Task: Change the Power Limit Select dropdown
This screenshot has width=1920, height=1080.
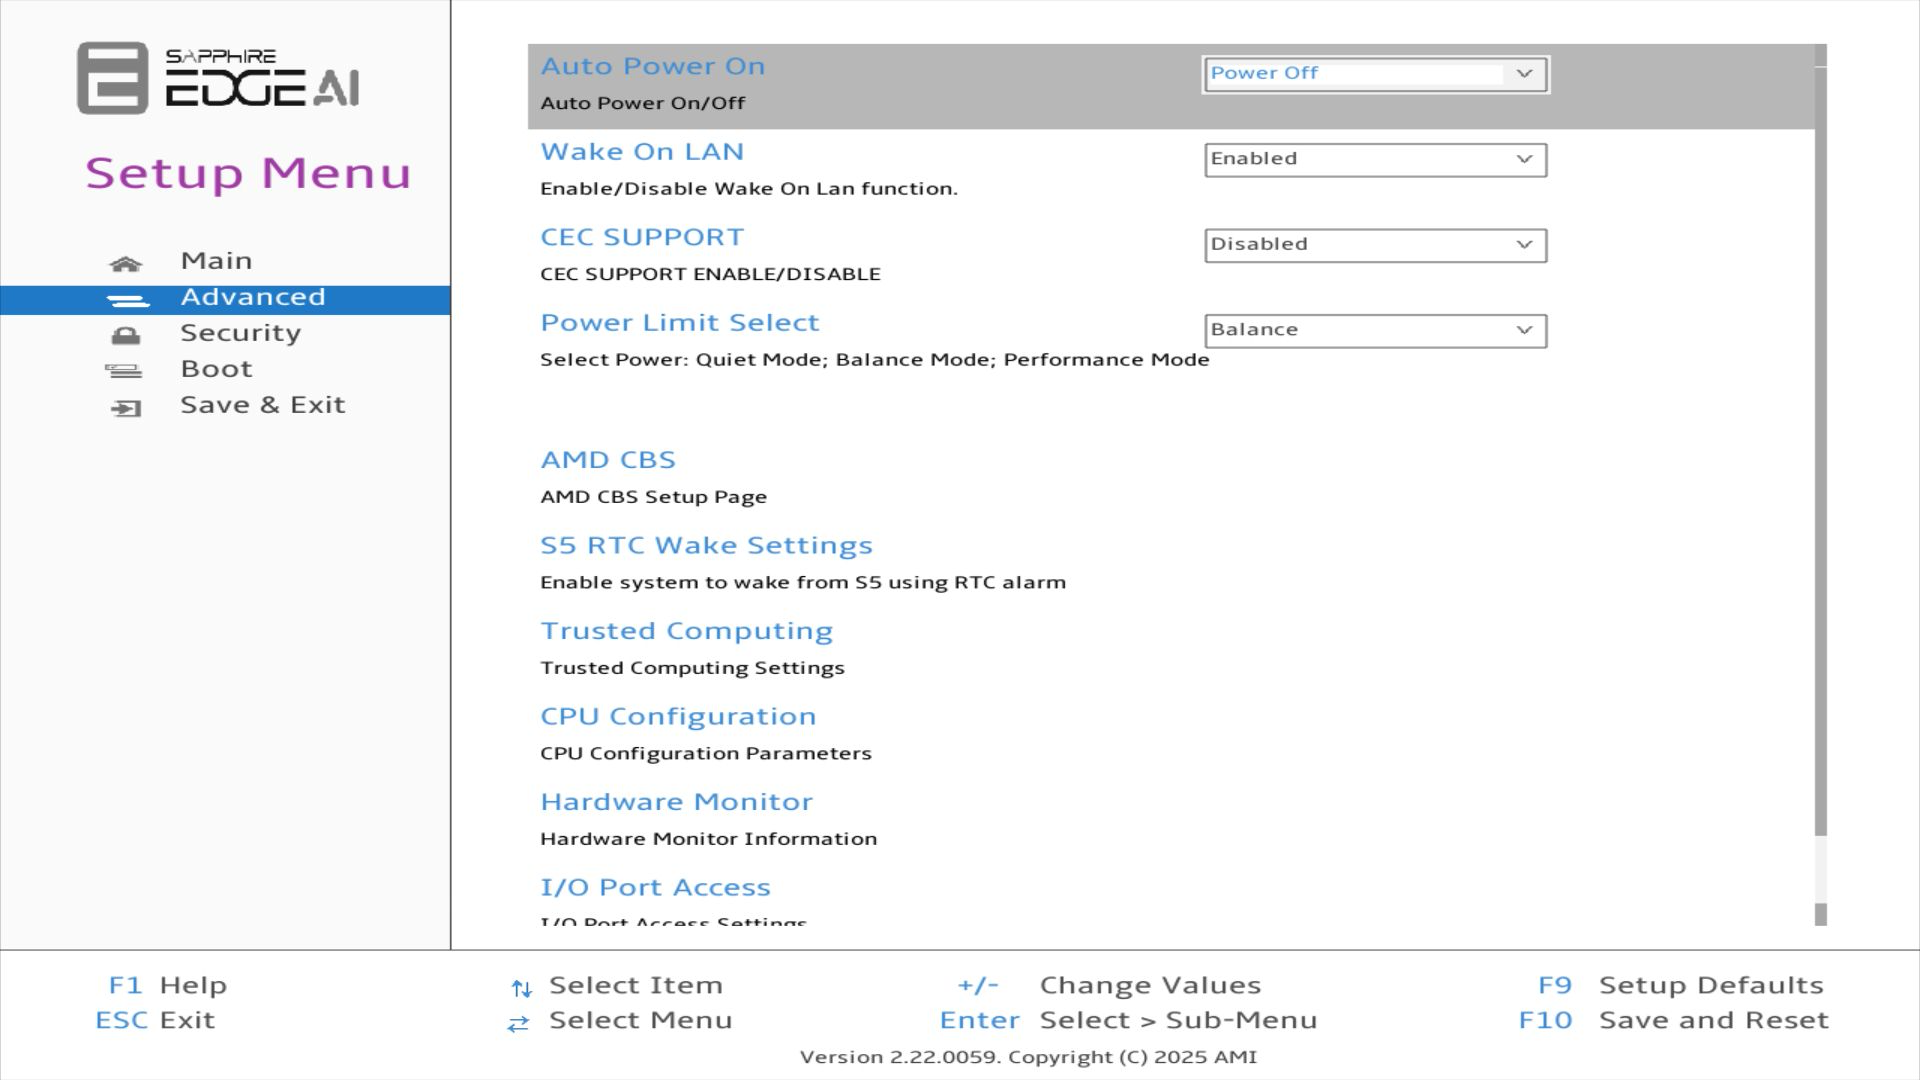Action: [x=1375, y=331]
